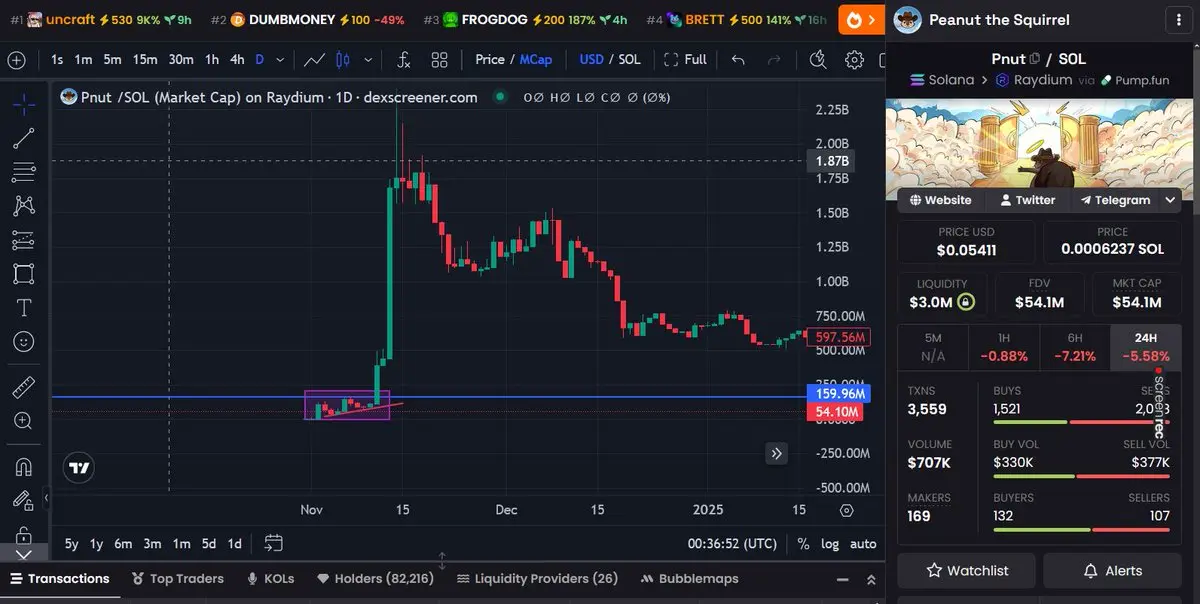Open the Fibonacci retracement tool
This screenshot has width=1200, height=604.
pos(24,173)
